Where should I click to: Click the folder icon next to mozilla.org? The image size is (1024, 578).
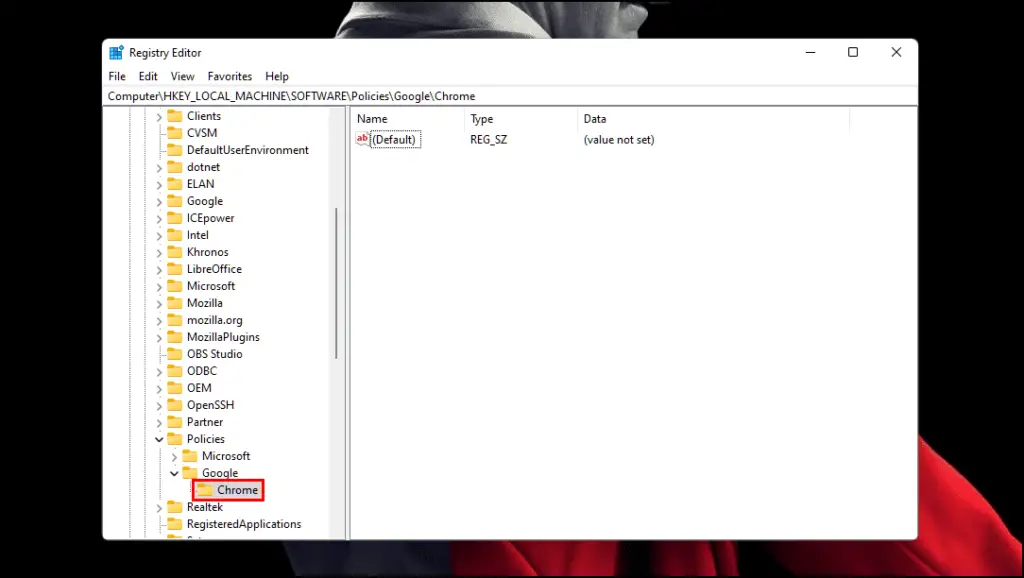174,320
